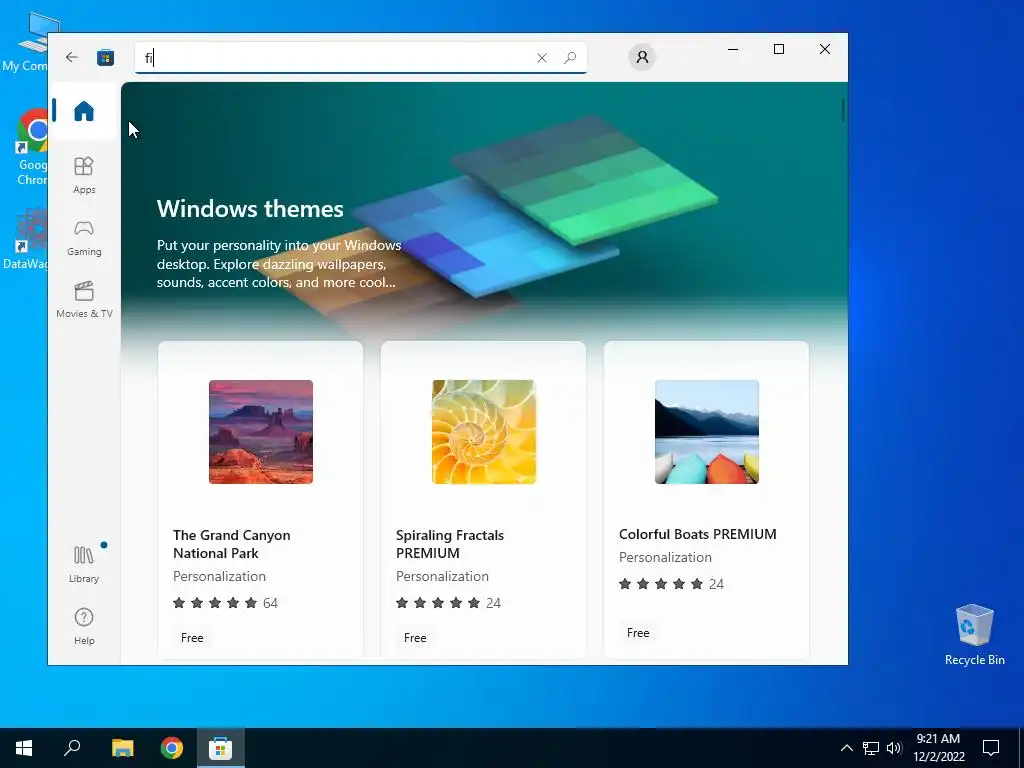Click Free button on Colorful Boats card

[x=638, y=632]
